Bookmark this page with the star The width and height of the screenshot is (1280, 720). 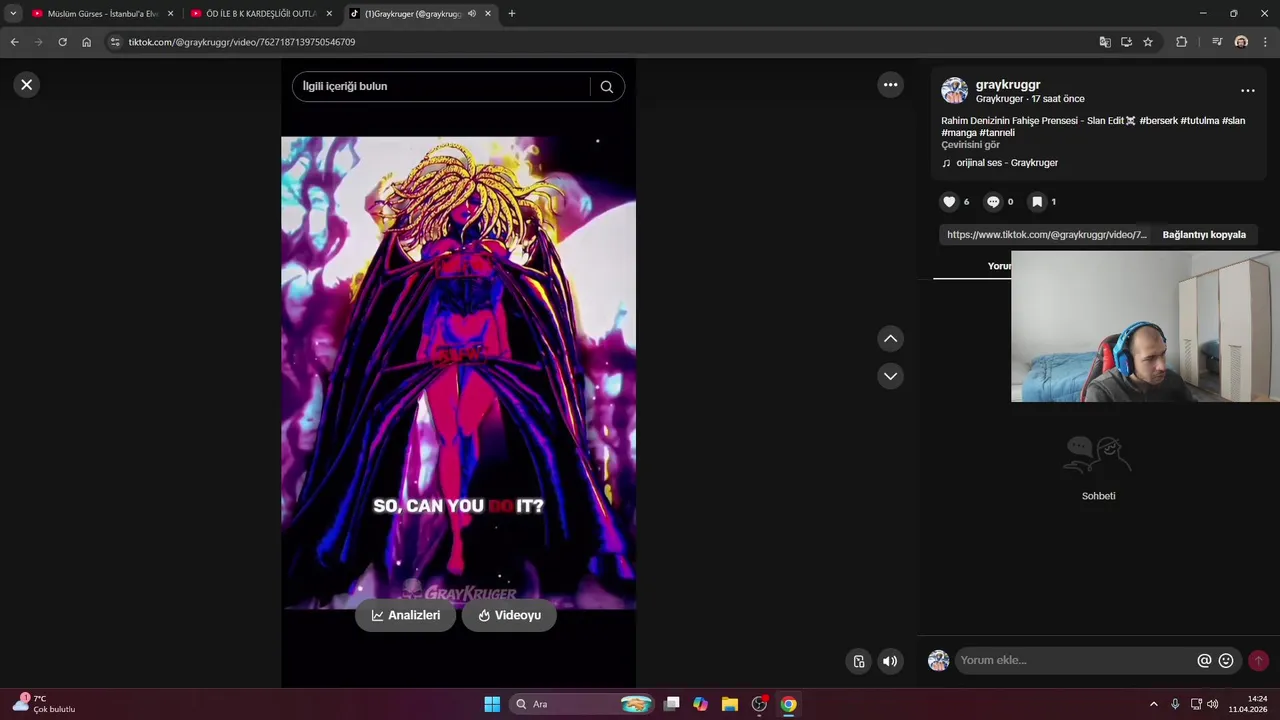tap(1148, 42)
